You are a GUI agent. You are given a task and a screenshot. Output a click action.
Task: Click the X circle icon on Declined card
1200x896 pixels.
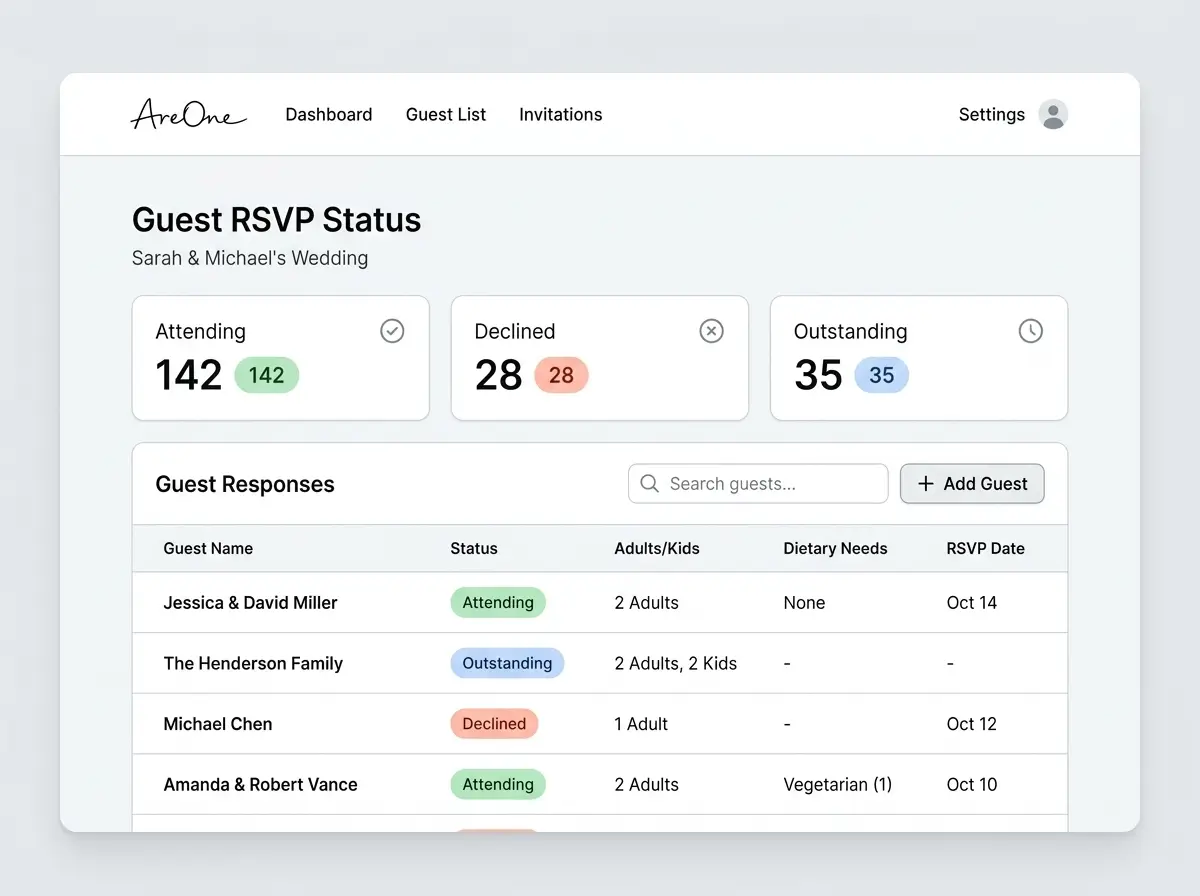[711, 331]
